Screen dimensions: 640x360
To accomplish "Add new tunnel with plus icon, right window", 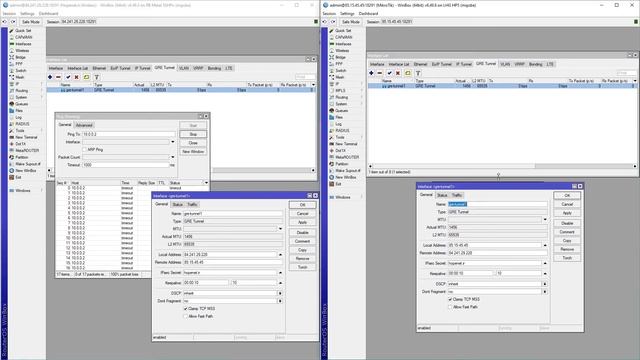I will [371, 73].
